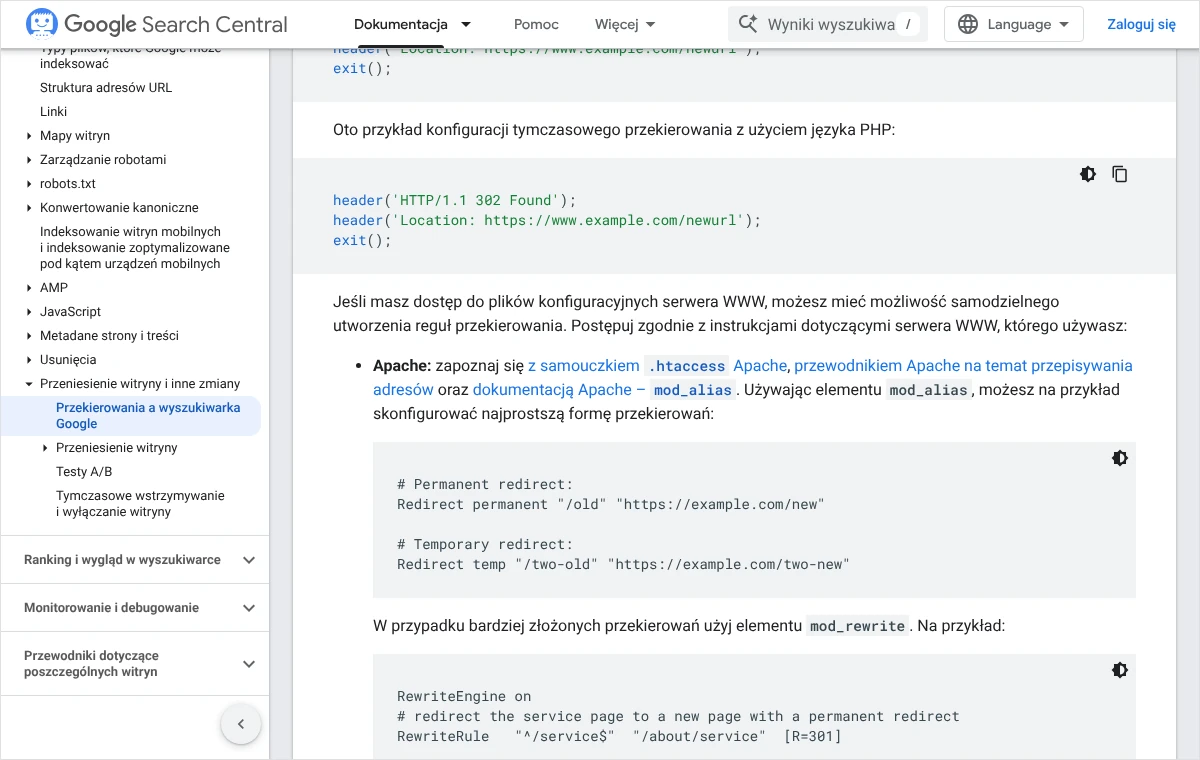Collapse the sidebar with the chevron button
Screen dimensions: 1200x760
point(241,724)
